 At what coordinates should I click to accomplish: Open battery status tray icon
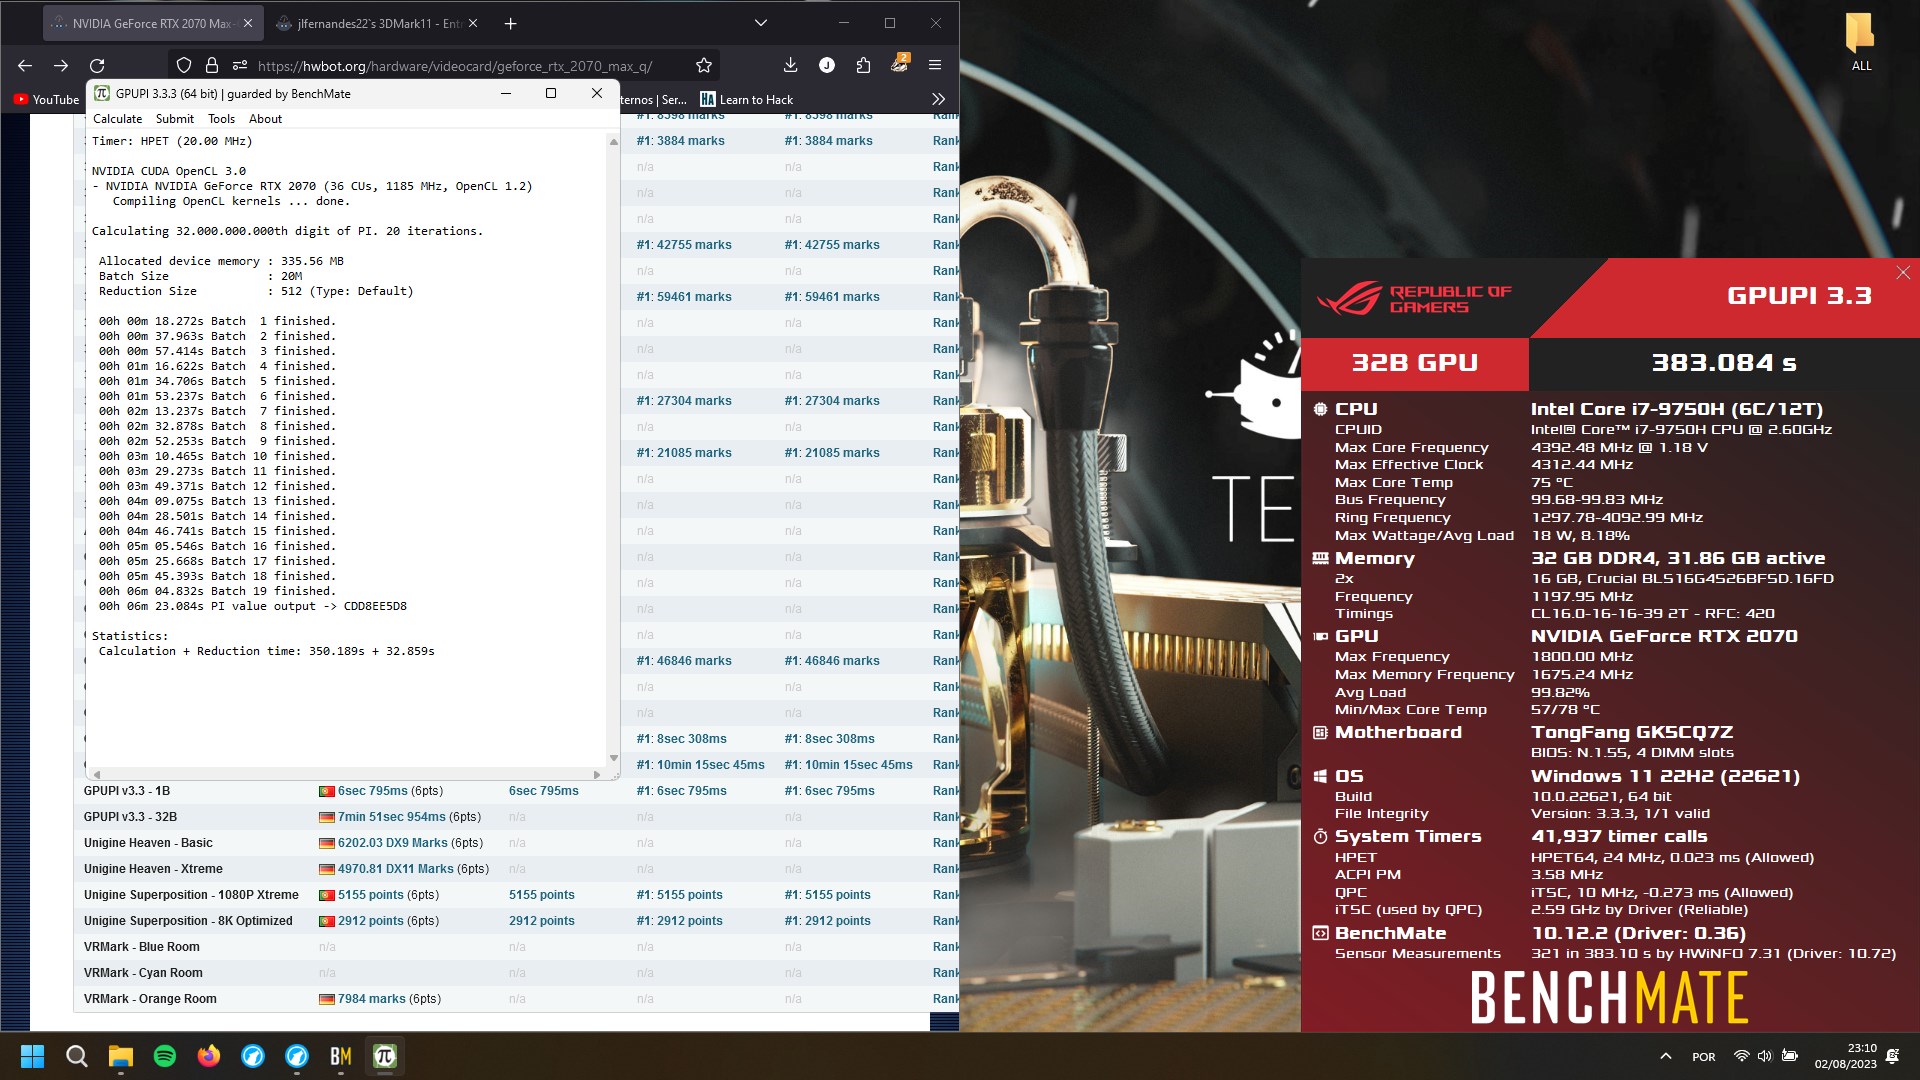1790,1056
